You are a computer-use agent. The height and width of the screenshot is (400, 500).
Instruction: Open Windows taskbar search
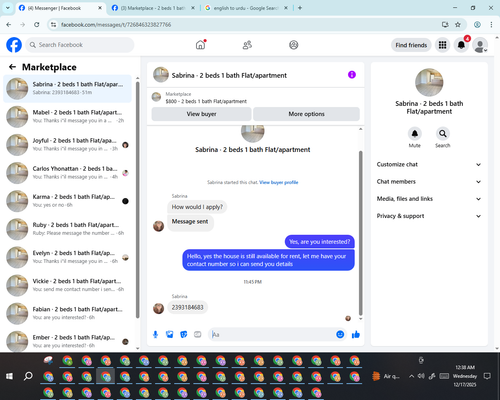coord(28,376)
